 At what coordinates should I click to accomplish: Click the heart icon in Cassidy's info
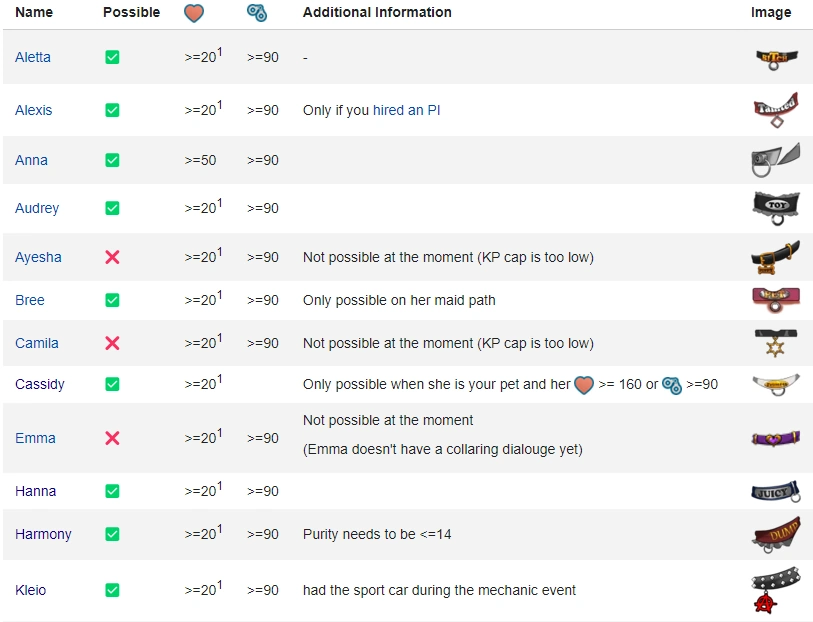pyautogui.click(x=584, y=384)
